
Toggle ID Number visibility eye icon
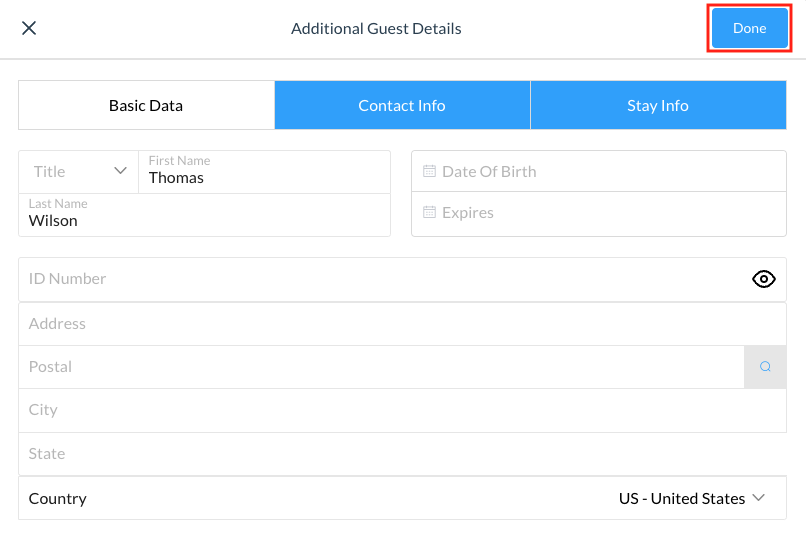point(763,279)
